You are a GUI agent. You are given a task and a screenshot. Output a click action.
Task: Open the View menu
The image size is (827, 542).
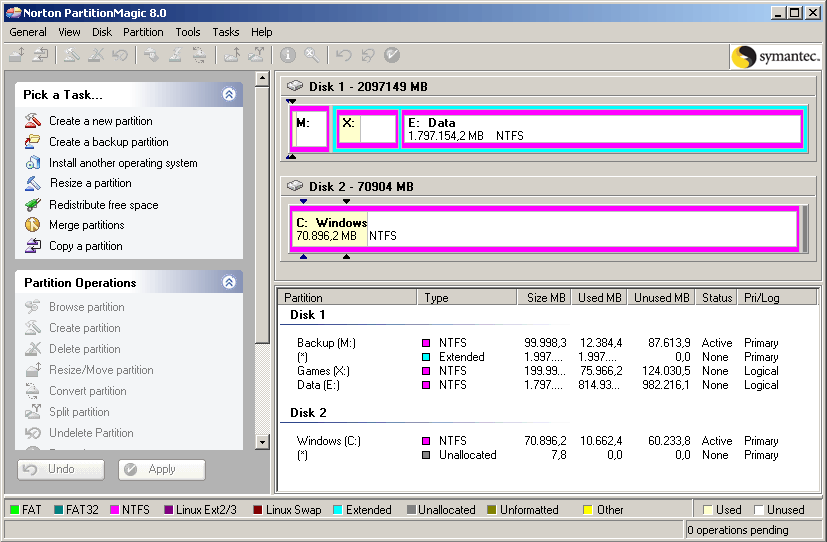click(x=69, y=32)
